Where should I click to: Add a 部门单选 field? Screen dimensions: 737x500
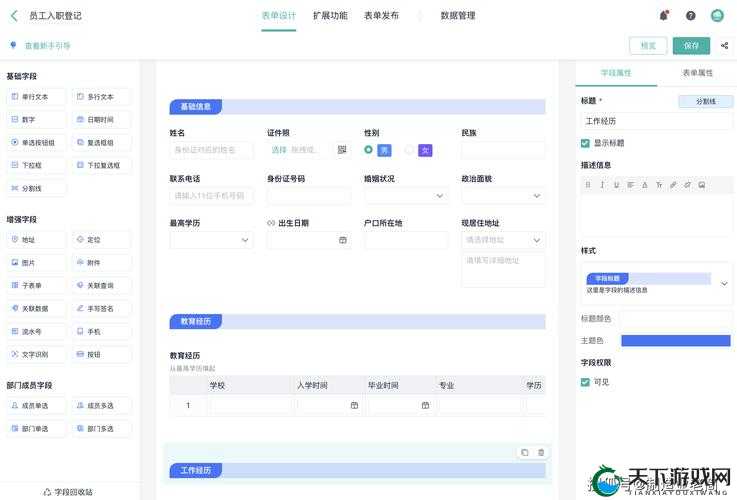coord(36,429)
